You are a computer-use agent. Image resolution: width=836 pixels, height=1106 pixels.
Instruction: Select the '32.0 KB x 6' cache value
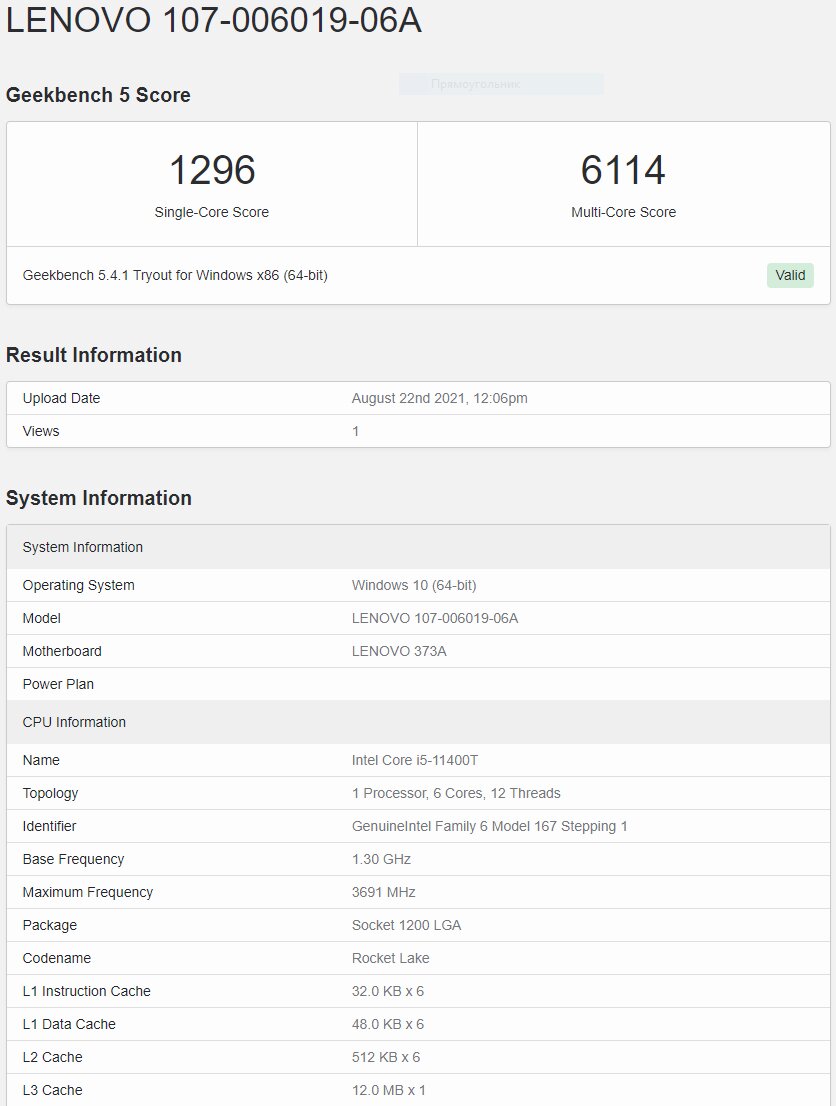click(x=388, y=992)
